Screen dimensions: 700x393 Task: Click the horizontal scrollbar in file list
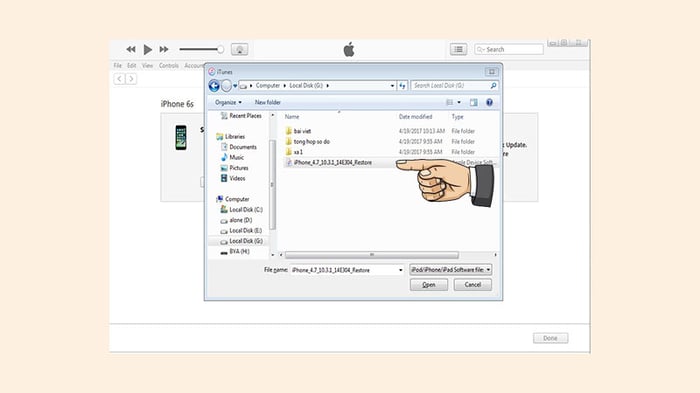tap(372, 255)
